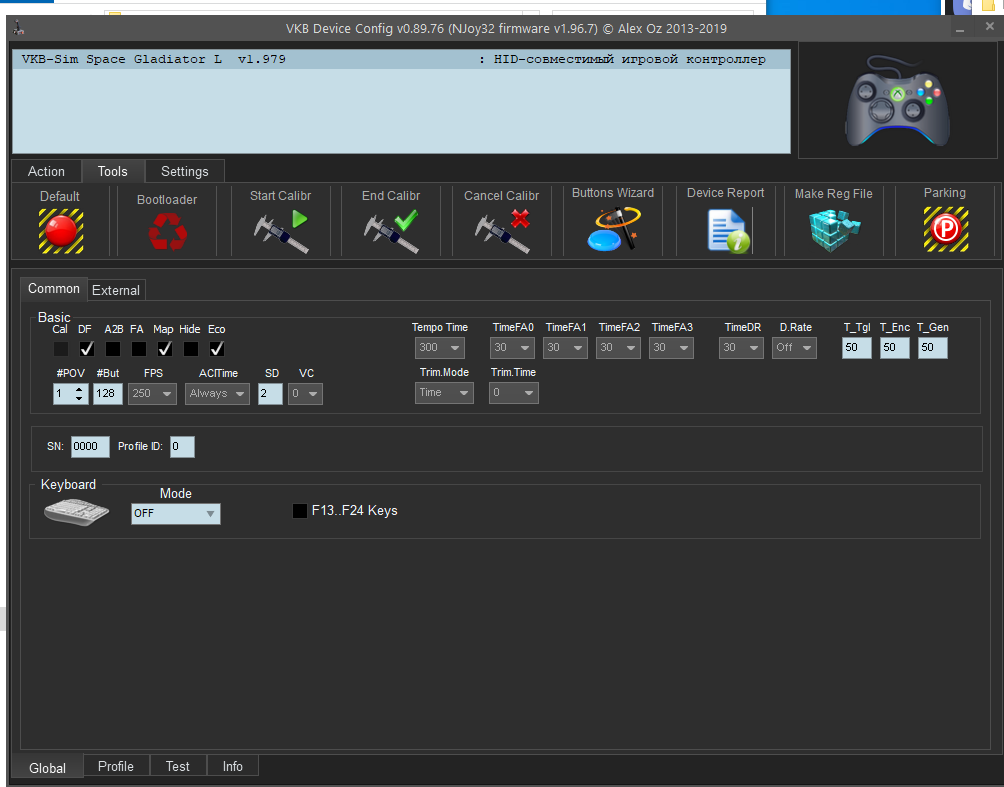Click the Make Reg File cube icon
Screen dimensions: 1004x787
[x=834, y=230]
